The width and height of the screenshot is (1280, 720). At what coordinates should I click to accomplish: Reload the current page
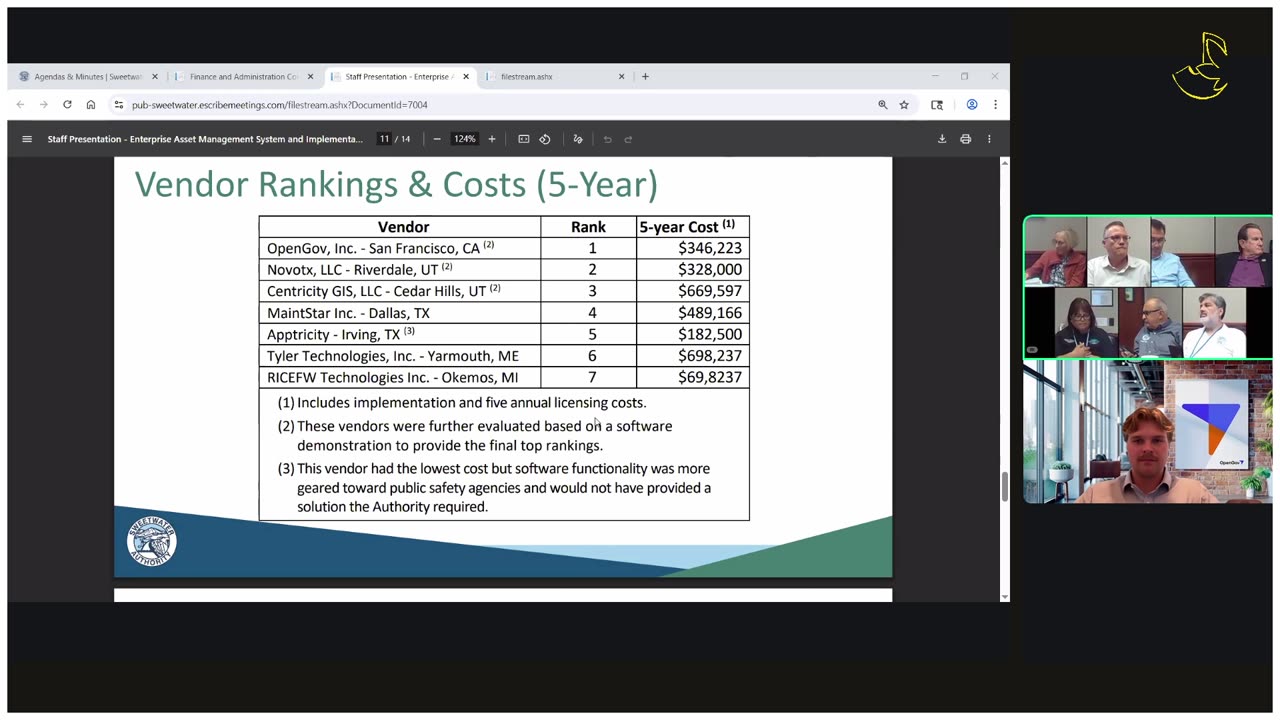tap(67, 104)
